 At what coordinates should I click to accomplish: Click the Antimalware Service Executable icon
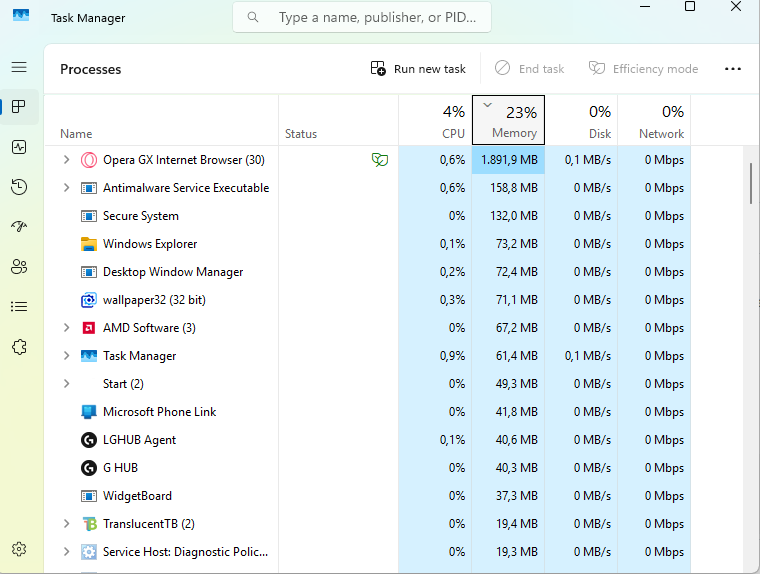(89, 188)
